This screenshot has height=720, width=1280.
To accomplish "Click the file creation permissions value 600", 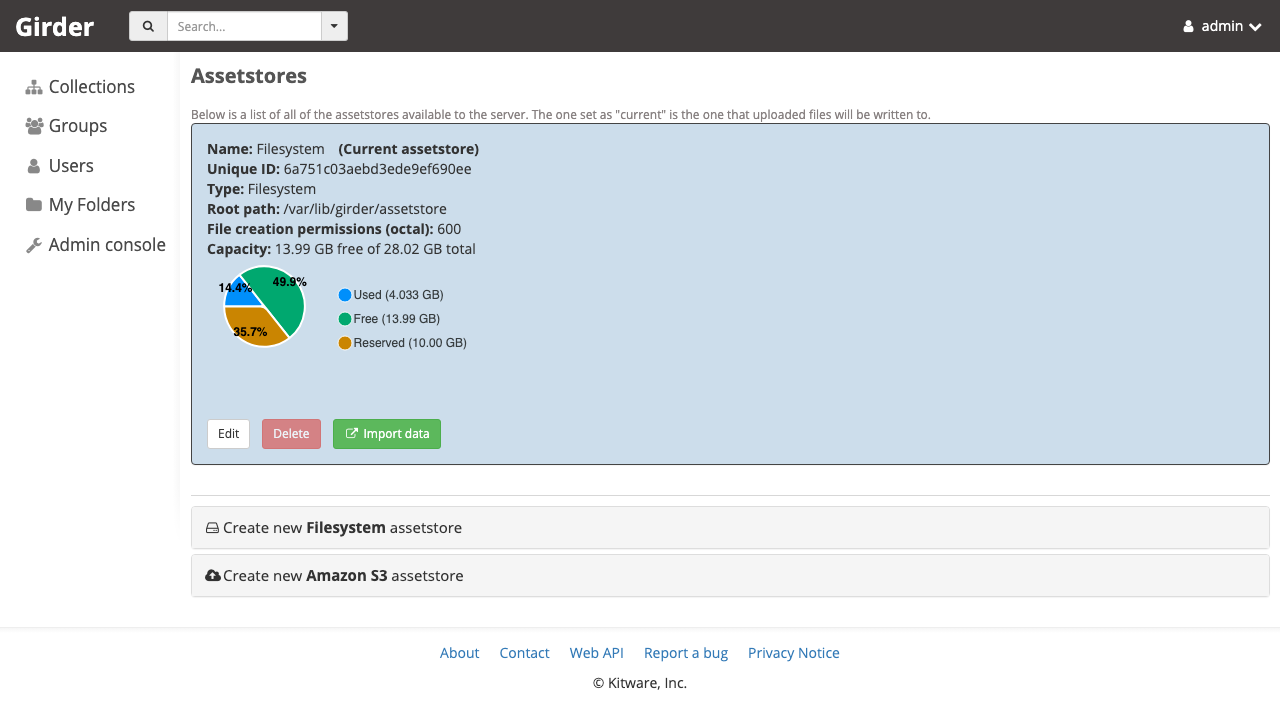I will pyautogui.click(x=449, y=229).
